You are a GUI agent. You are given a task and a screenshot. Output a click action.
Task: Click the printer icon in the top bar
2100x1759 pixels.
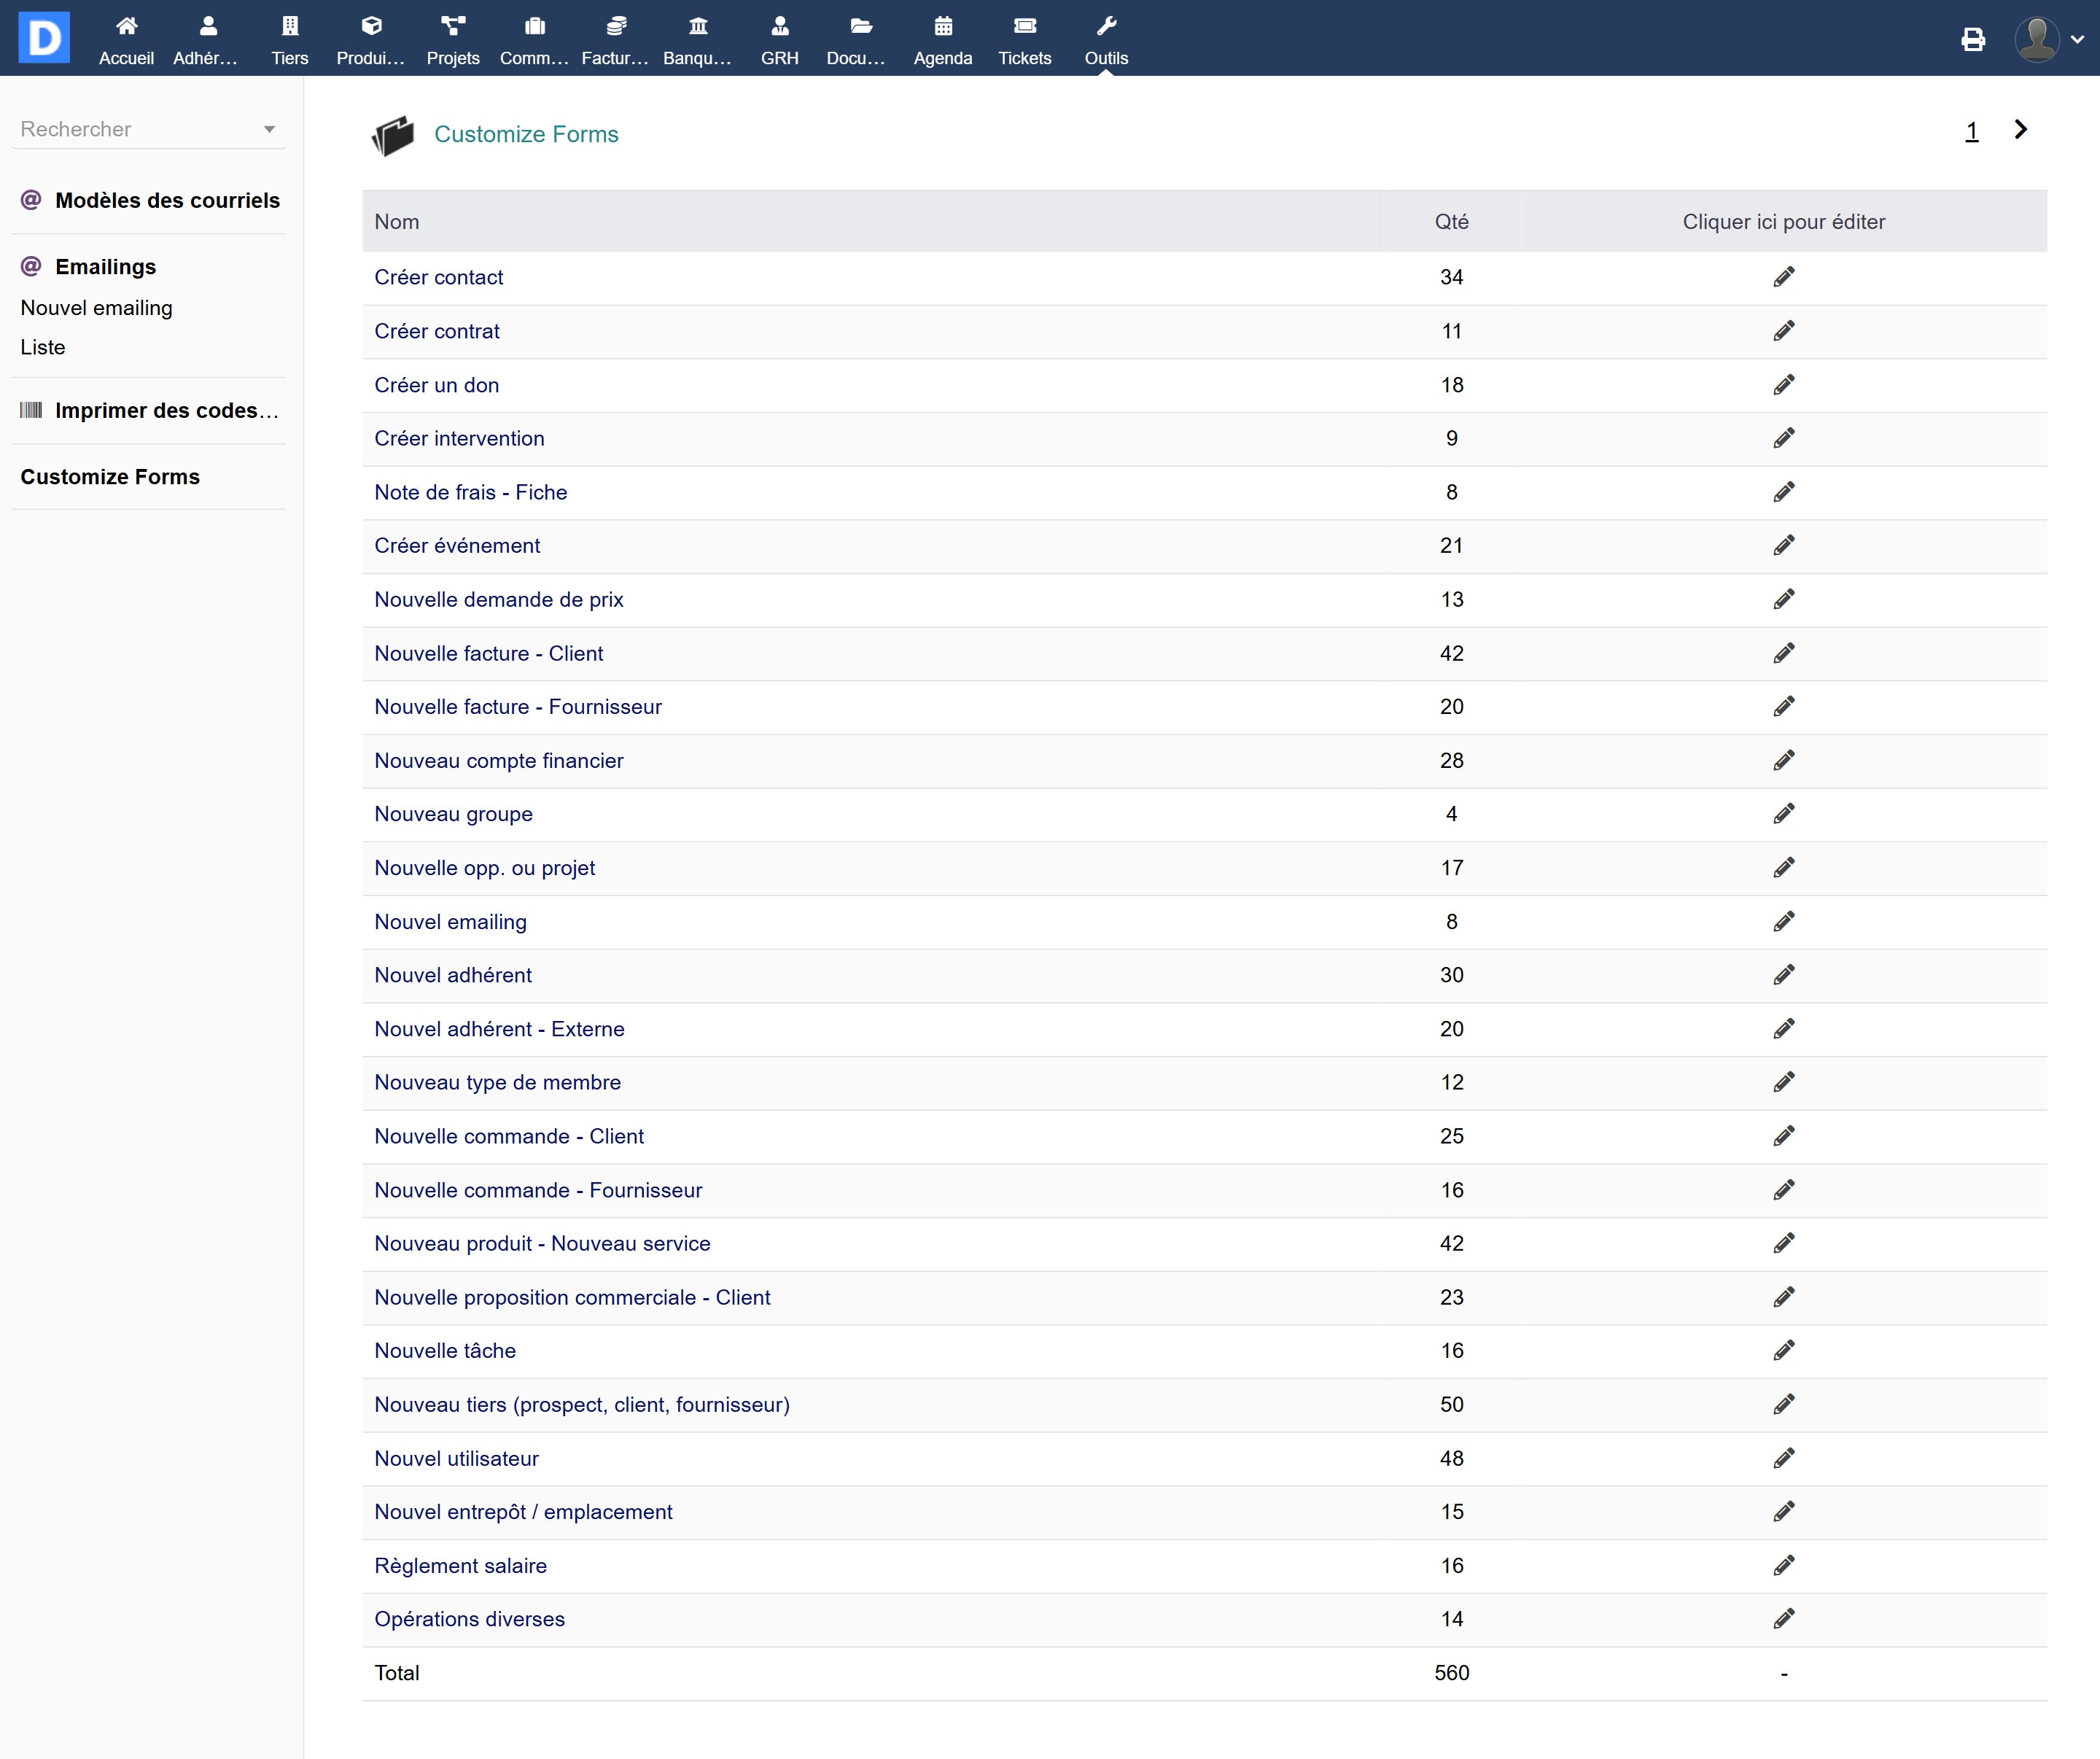click(1972, 40)
